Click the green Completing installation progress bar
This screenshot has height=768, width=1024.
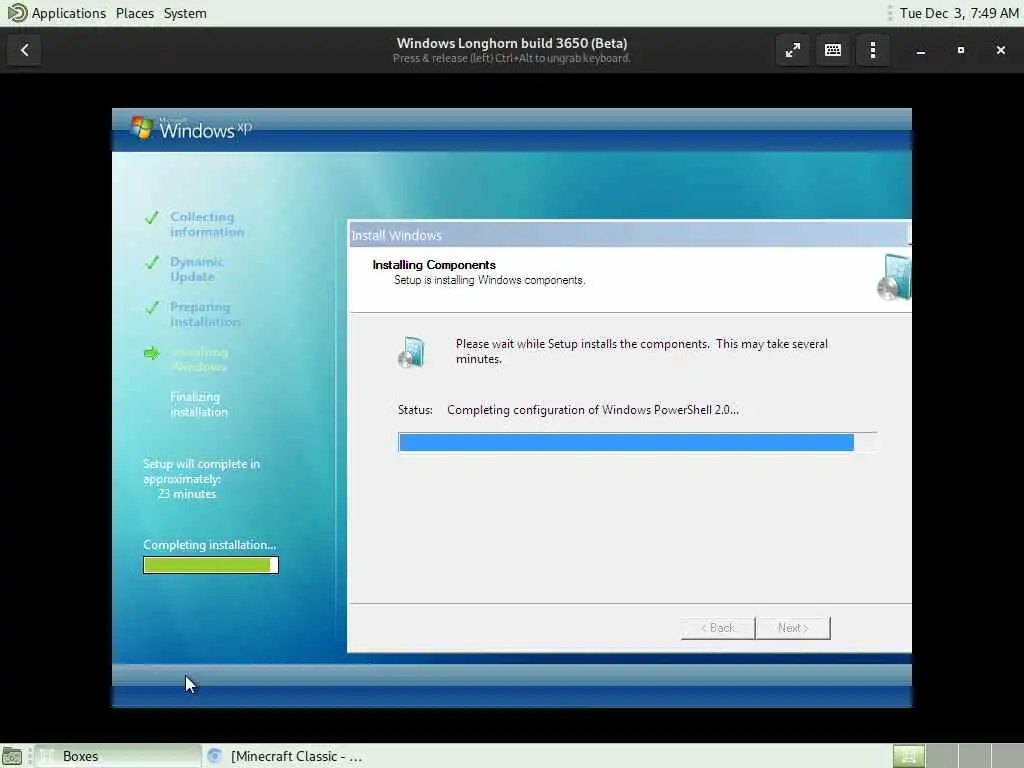[x=211, y=565]
